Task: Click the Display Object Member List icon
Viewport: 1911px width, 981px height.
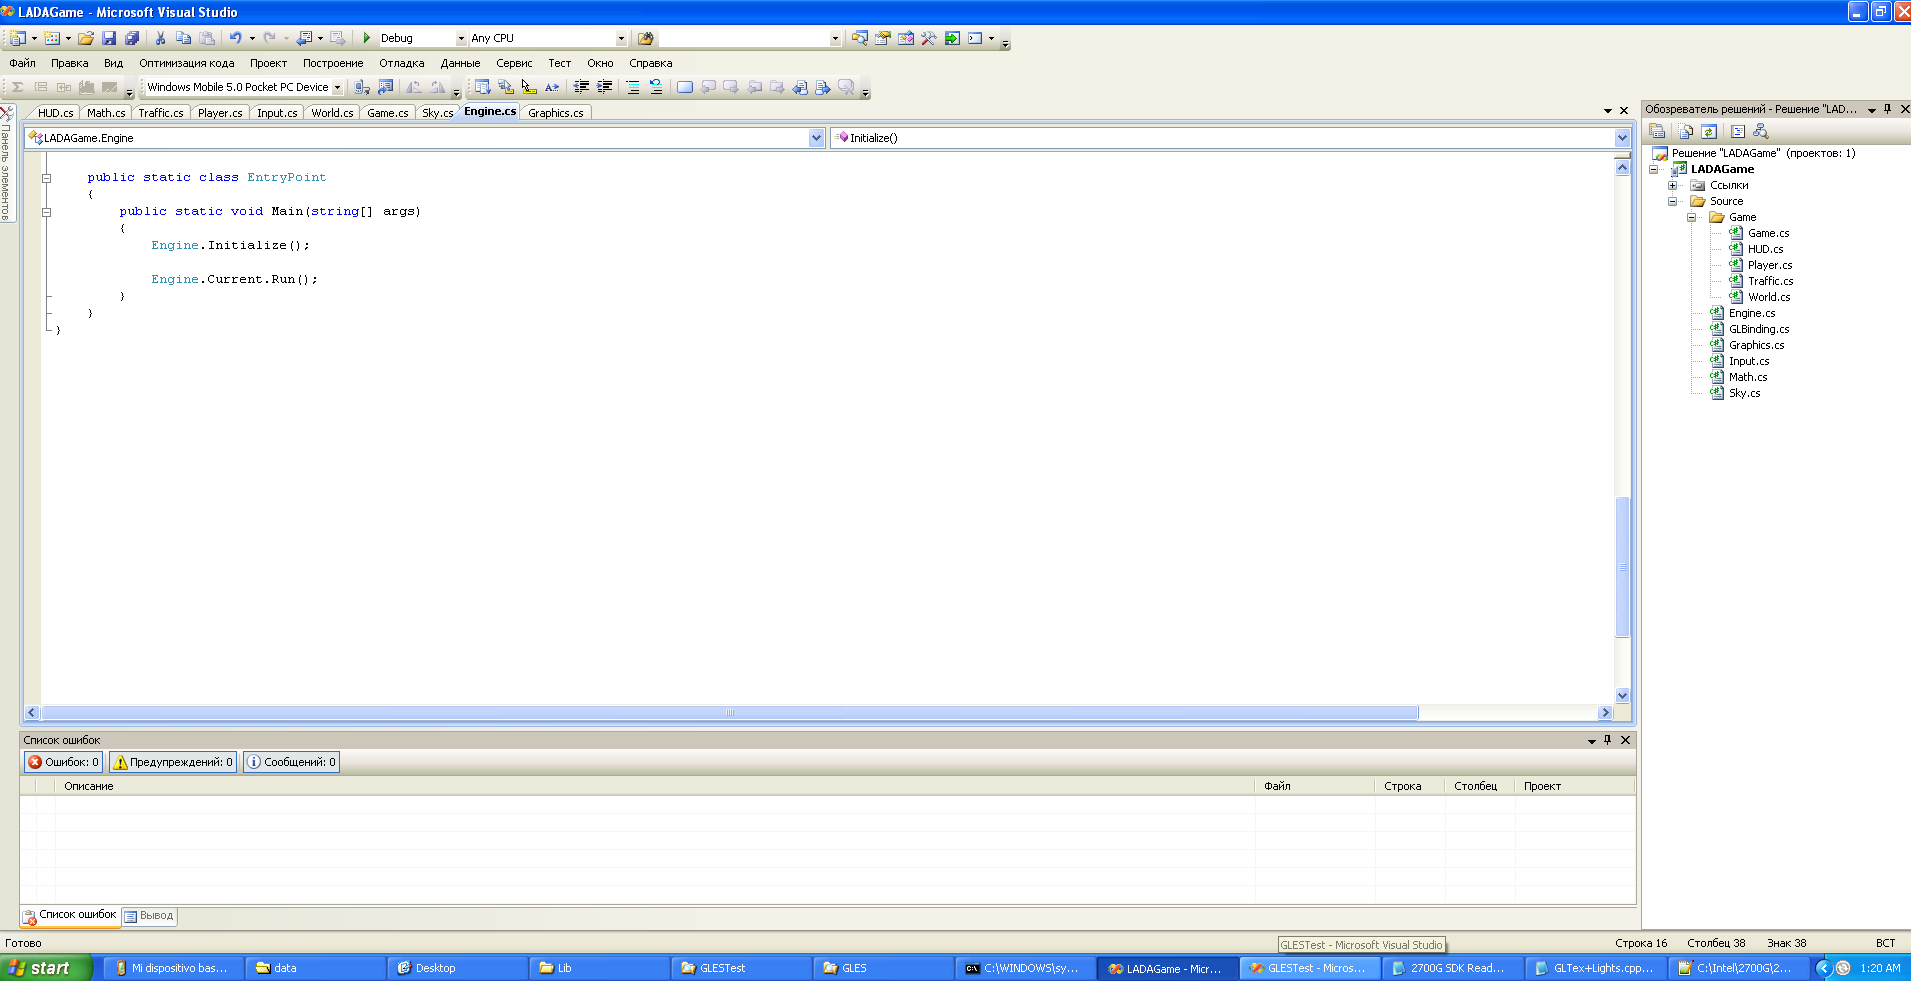Action: click(x=482, y=87)
